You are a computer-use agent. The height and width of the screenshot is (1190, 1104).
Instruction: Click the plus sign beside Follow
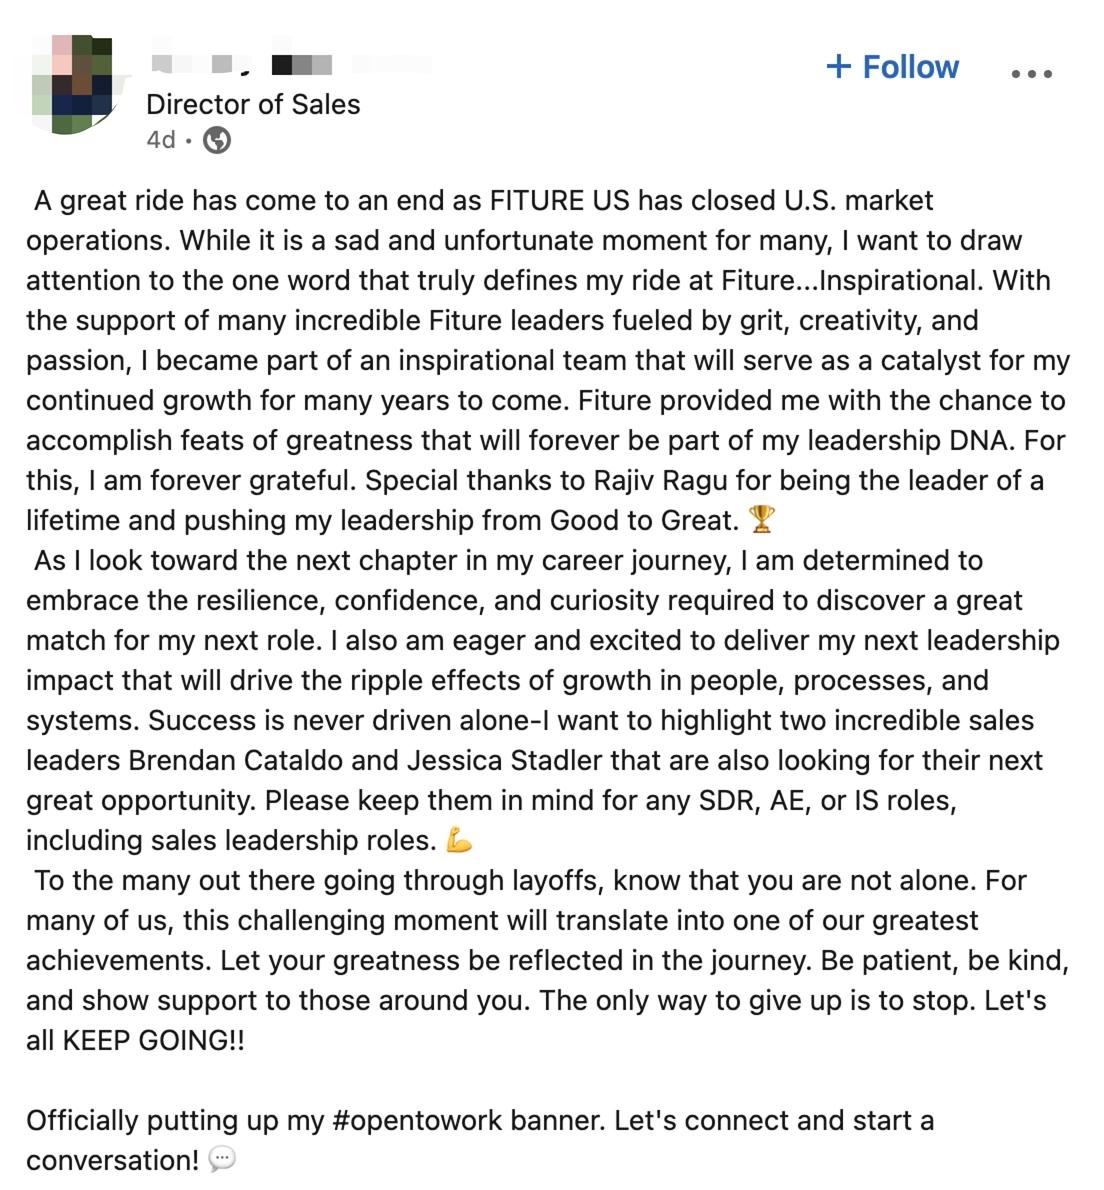838,67
